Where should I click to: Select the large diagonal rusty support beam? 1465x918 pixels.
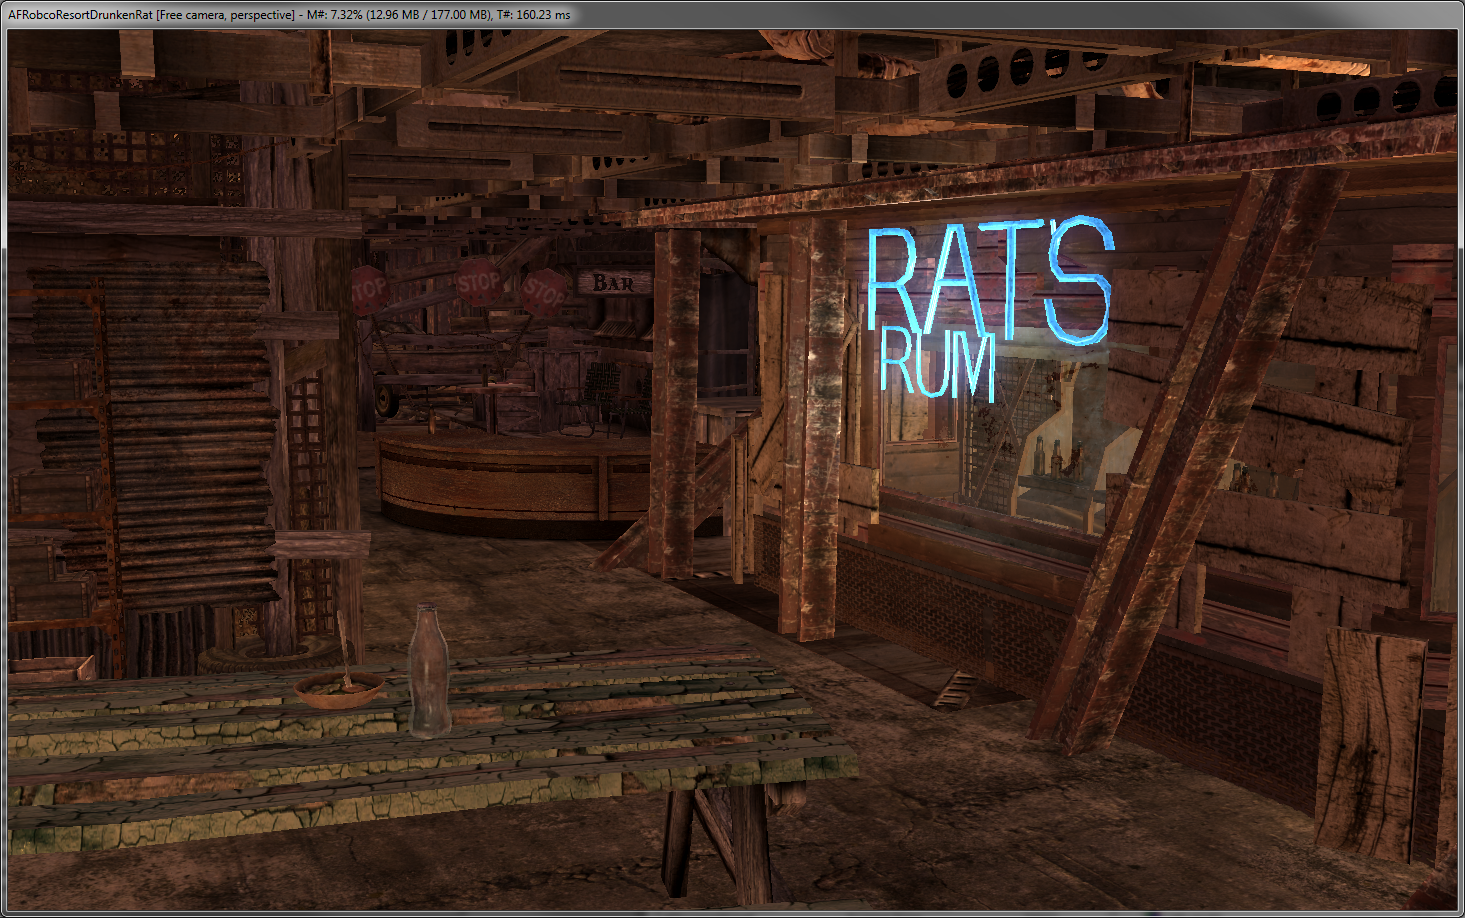click(1190, 459)
